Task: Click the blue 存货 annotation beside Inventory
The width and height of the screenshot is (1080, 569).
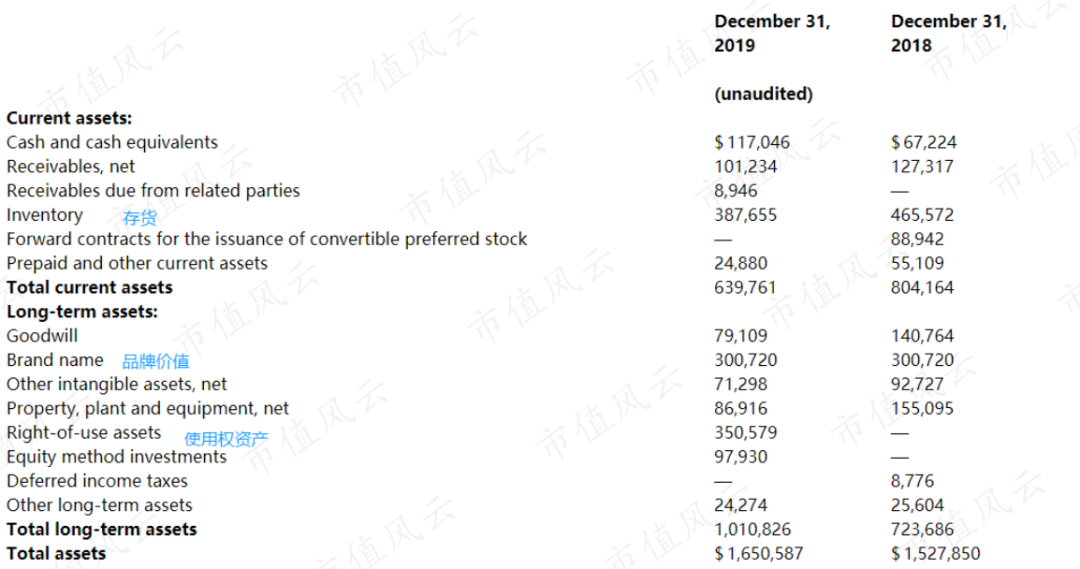Action: point(140,218)
